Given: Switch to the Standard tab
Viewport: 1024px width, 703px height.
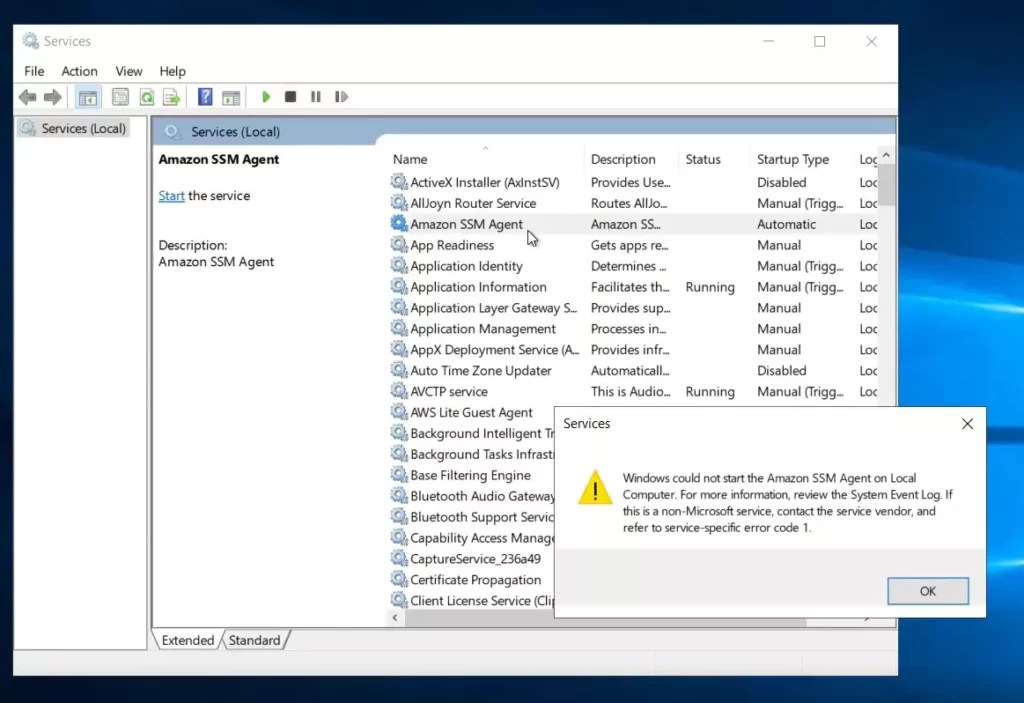Looking at the screenshot, I should pos(255,640).
